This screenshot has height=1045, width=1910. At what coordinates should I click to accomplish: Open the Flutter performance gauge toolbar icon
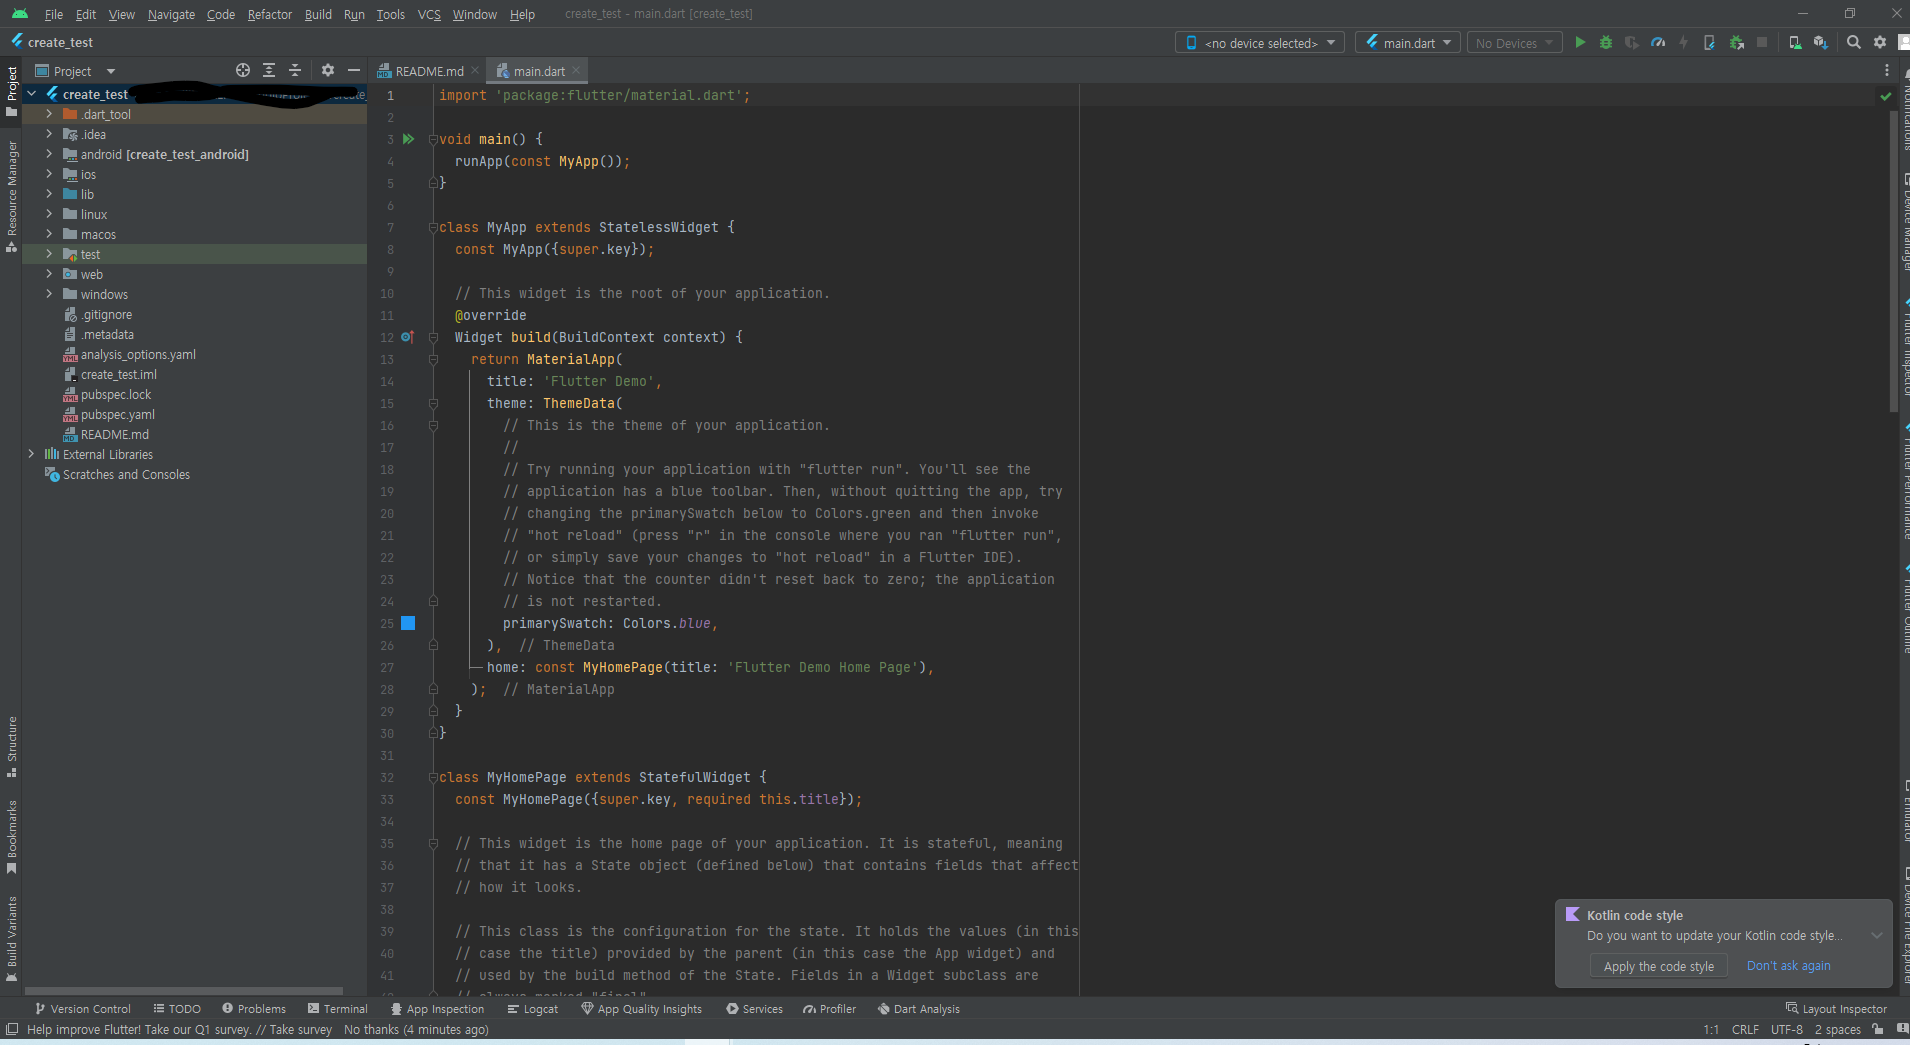(1658, 42)
